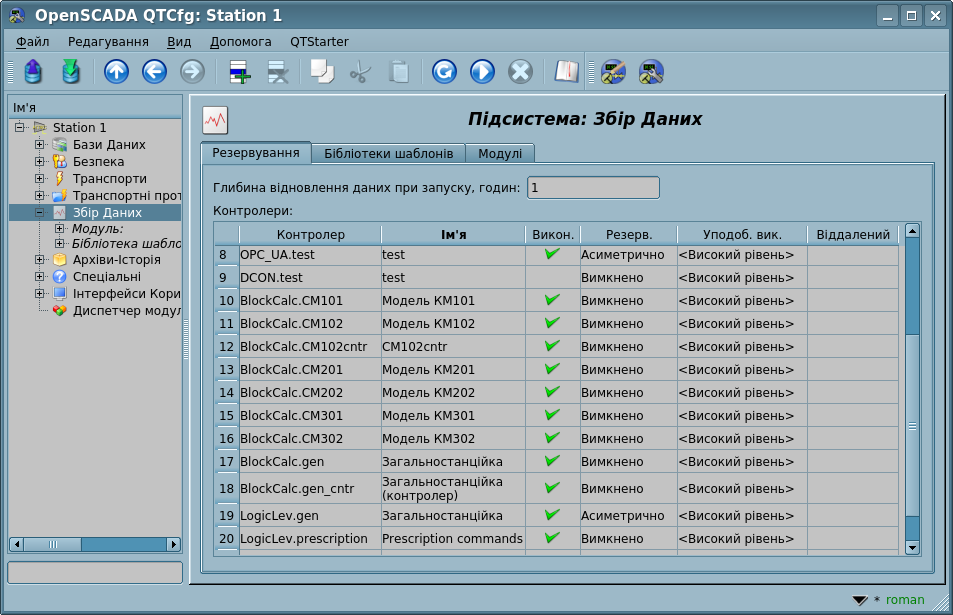Click the save to database toolbar icon
Image resolution: width=953 pixels, height=615 pixels.
[x=70, y=71]
